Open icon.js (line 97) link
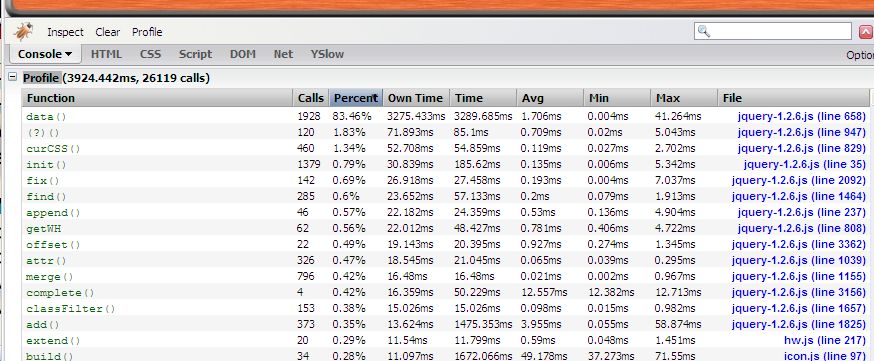874x361 pixels. tap(825, 356)
